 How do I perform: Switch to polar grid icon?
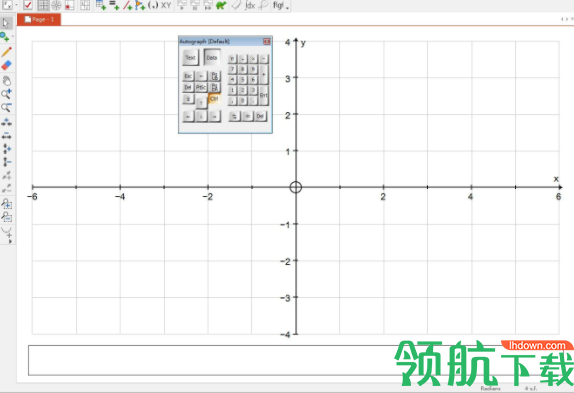click(56, 5)
